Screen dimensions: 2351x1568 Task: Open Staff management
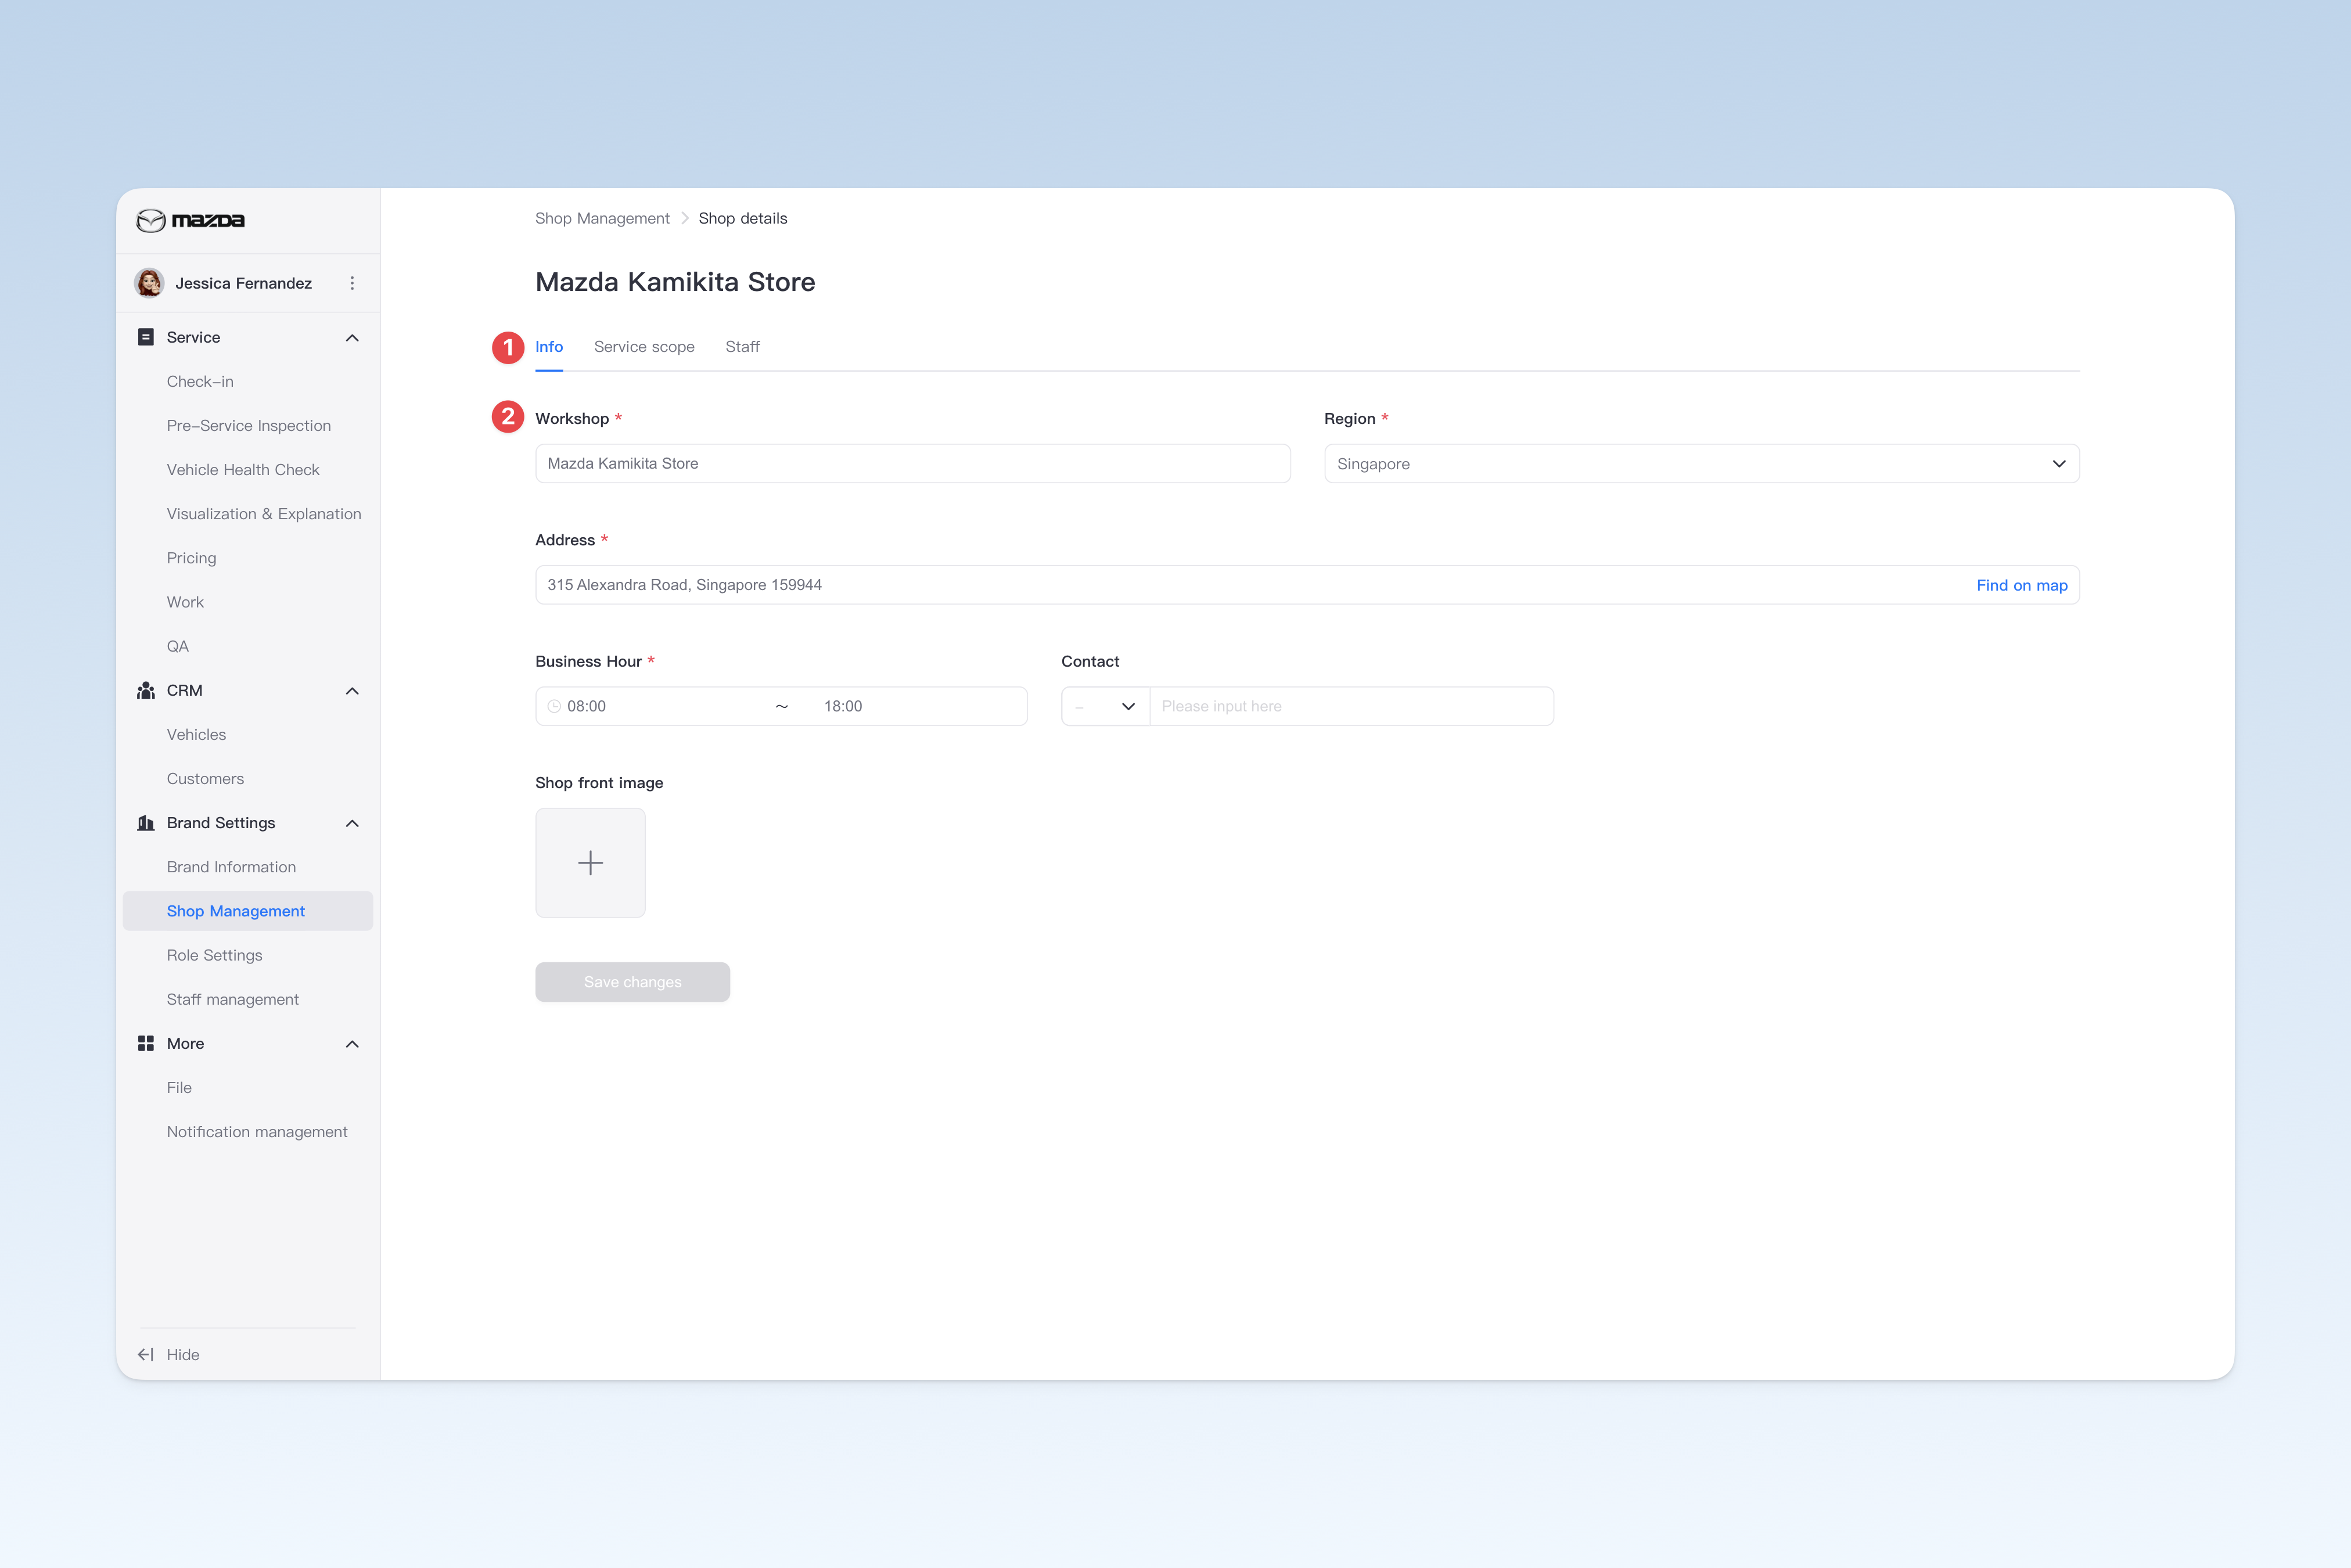pyautogui.click(x=233, y=999)
